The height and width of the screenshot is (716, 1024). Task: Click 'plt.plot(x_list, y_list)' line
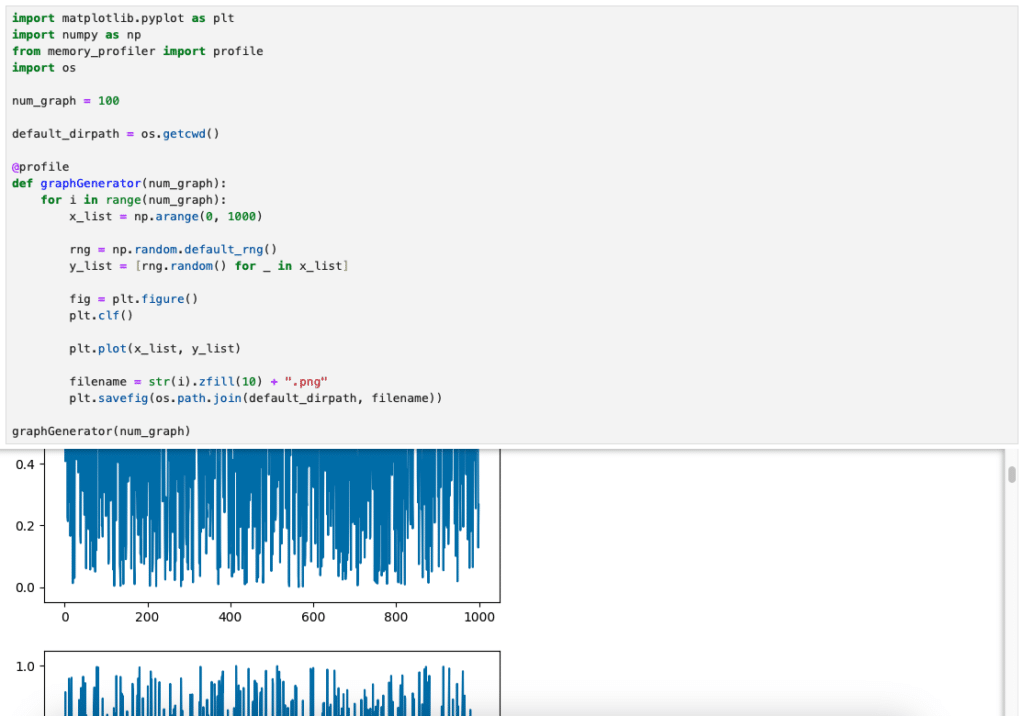[x=155, y=349]
